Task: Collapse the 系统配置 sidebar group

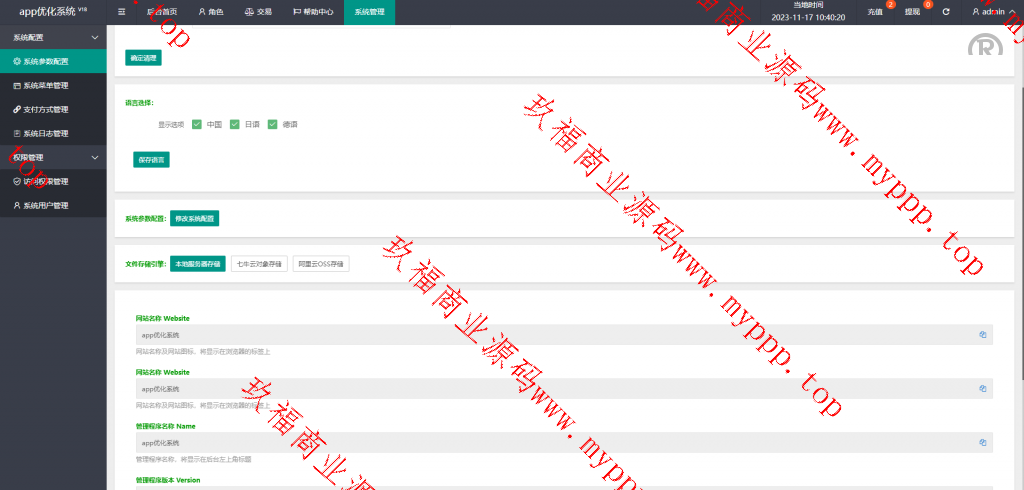Action: (x=94, y=37)
